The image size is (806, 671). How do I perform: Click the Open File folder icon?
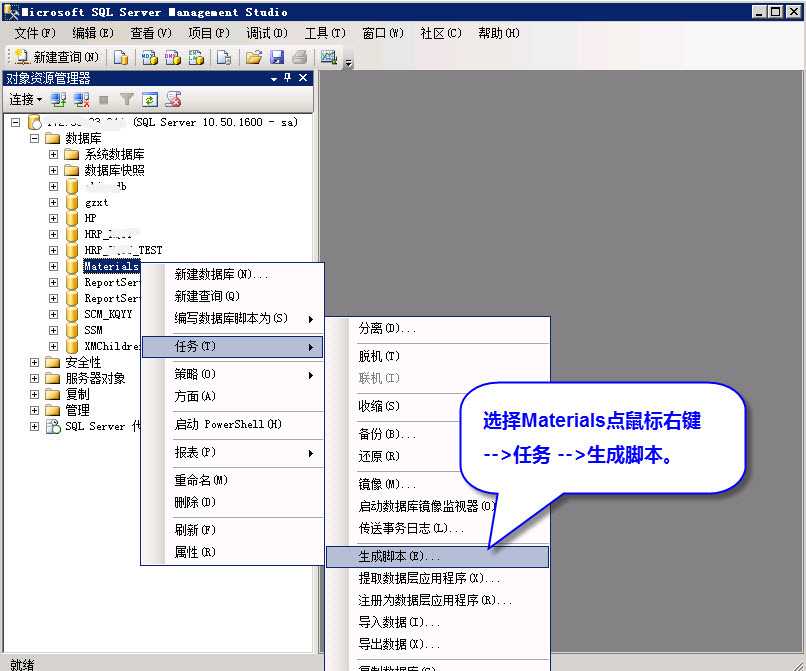(253, 57)
